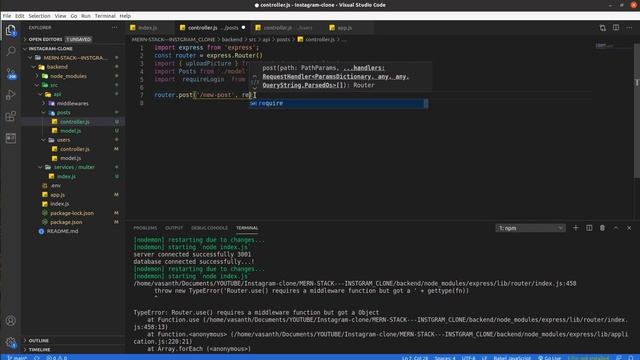Kill the terminal with trash icon
Viewport: 640px width, 360px height.
[602, 228]
